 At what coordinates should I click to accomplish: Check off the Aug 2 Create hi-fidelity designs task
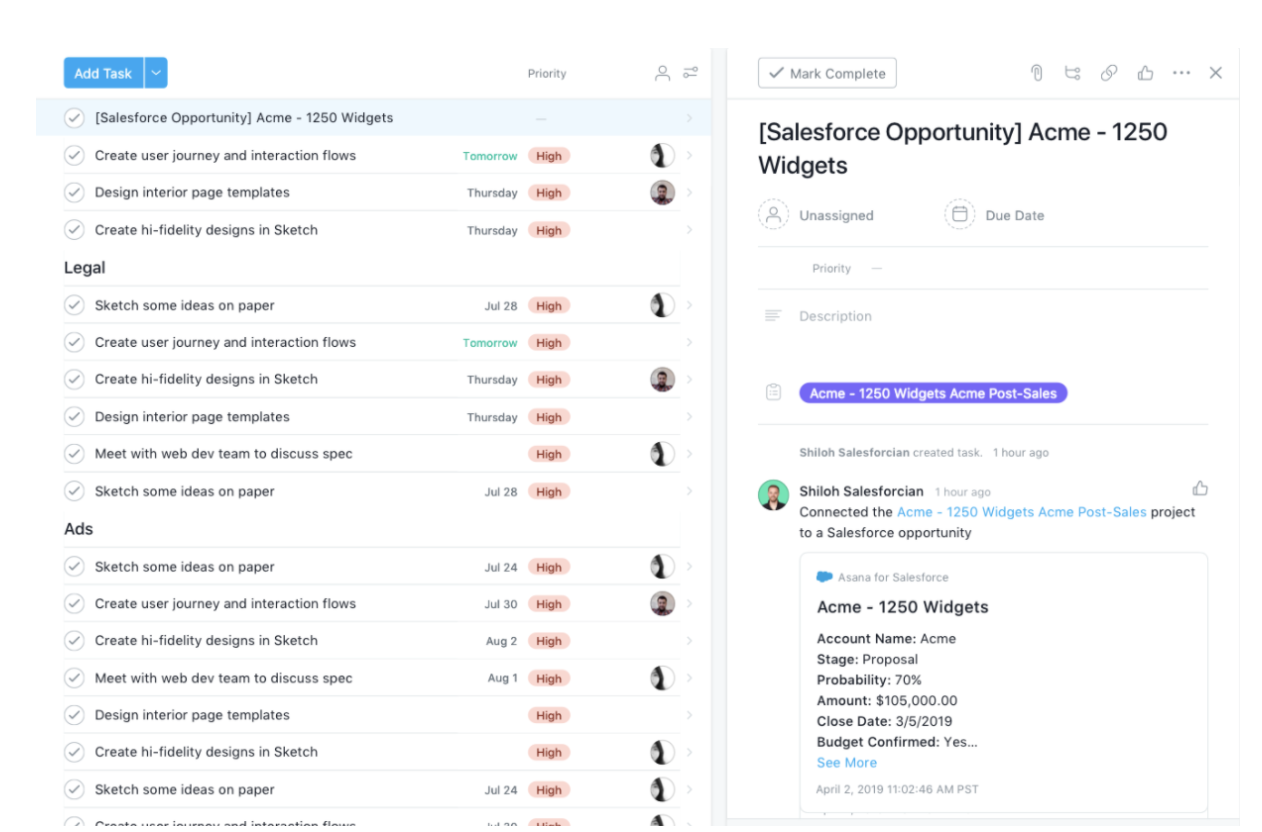74,641
